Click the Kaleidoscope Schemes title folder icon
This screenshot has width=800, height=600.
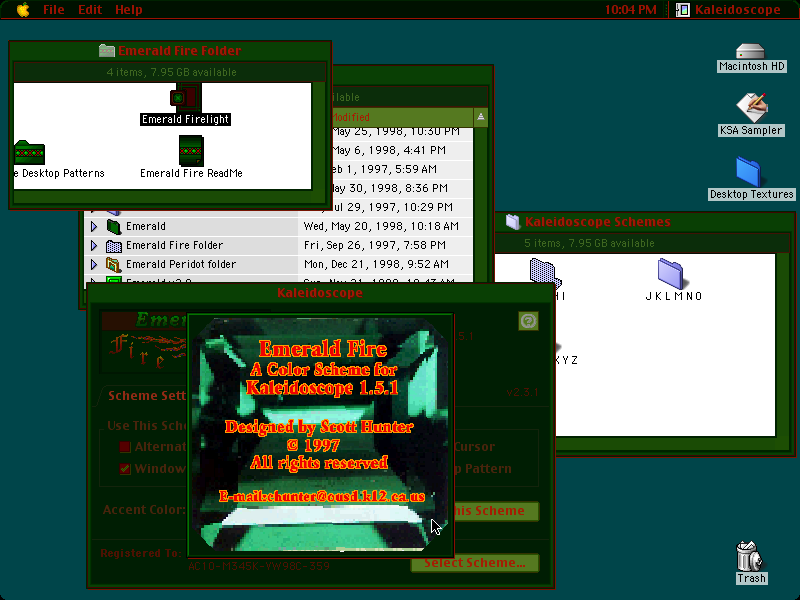[x=512, y=221]
